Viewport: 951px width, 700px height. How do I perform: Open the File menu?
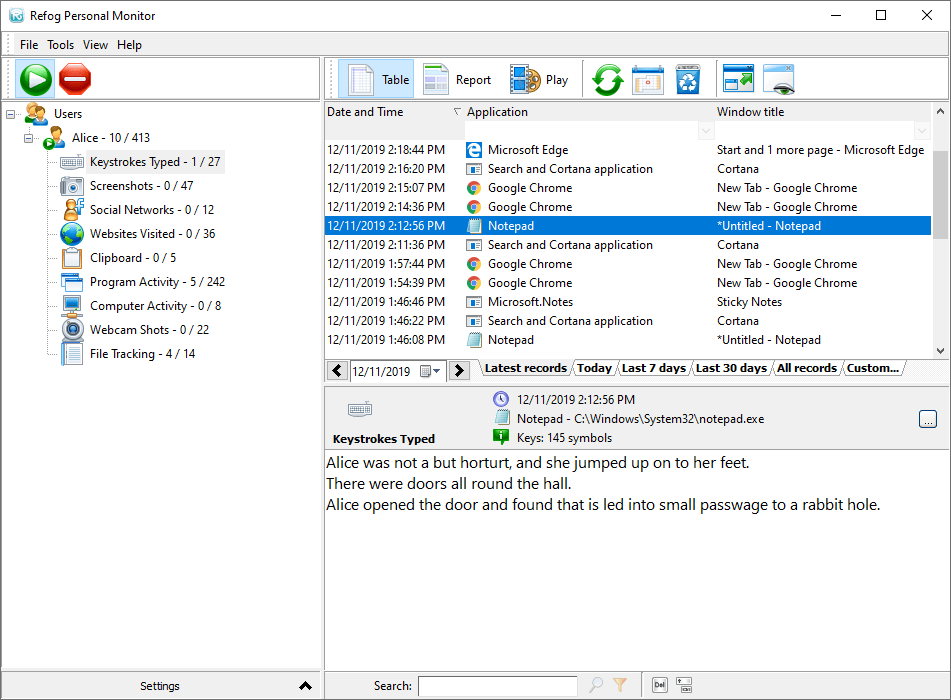(29, 45)
